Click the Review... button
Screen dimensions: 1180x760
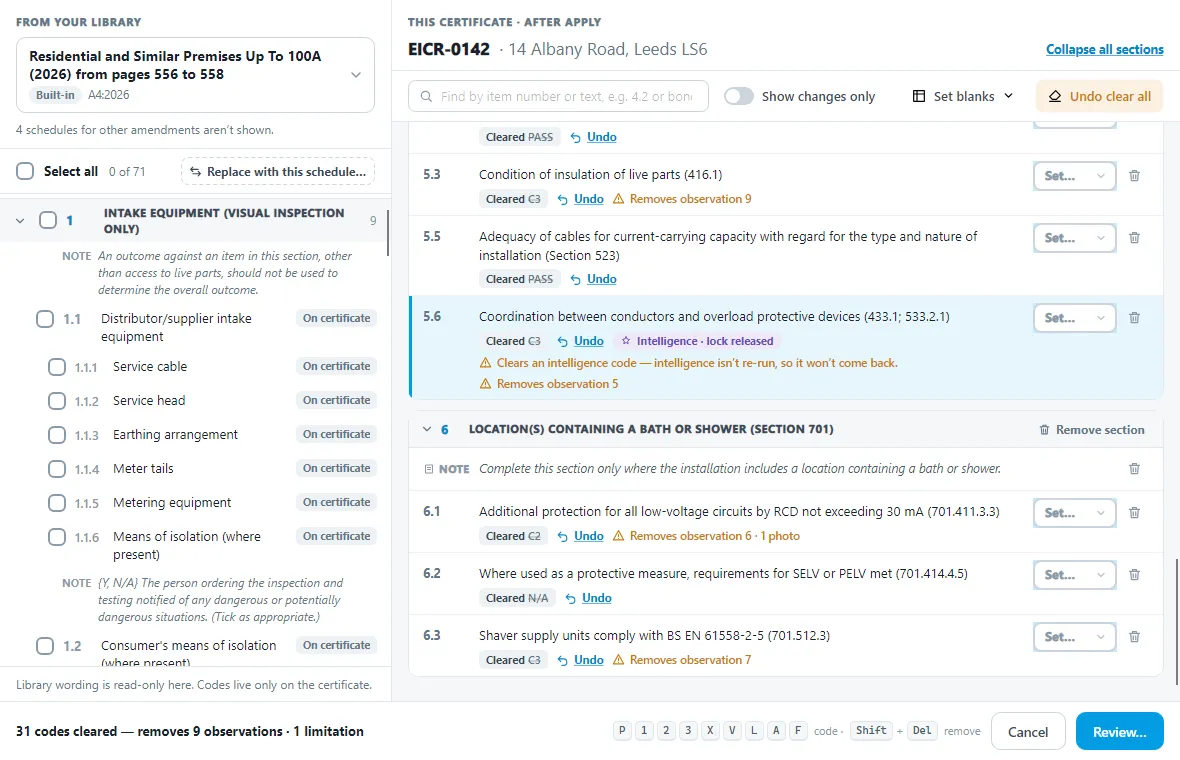point(1120,731)
